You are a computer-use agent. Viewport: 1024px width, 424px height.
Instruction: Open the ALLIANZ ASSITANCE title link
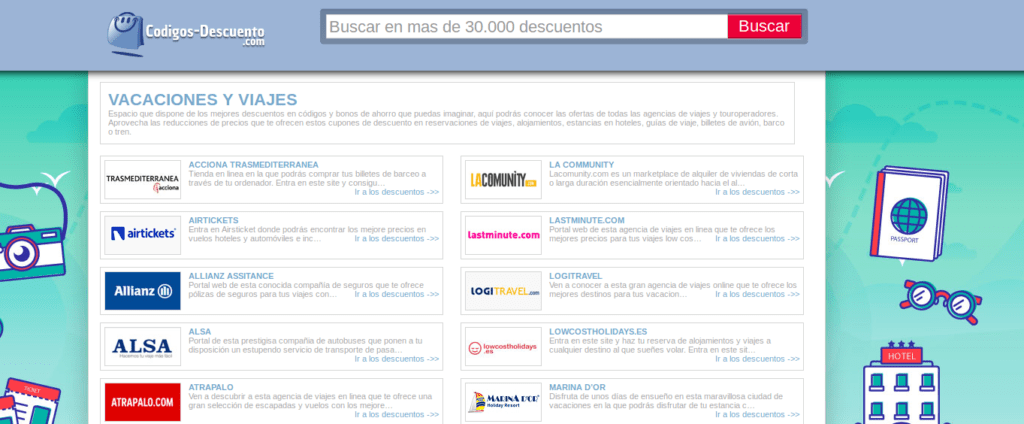[x=231, y=276]
